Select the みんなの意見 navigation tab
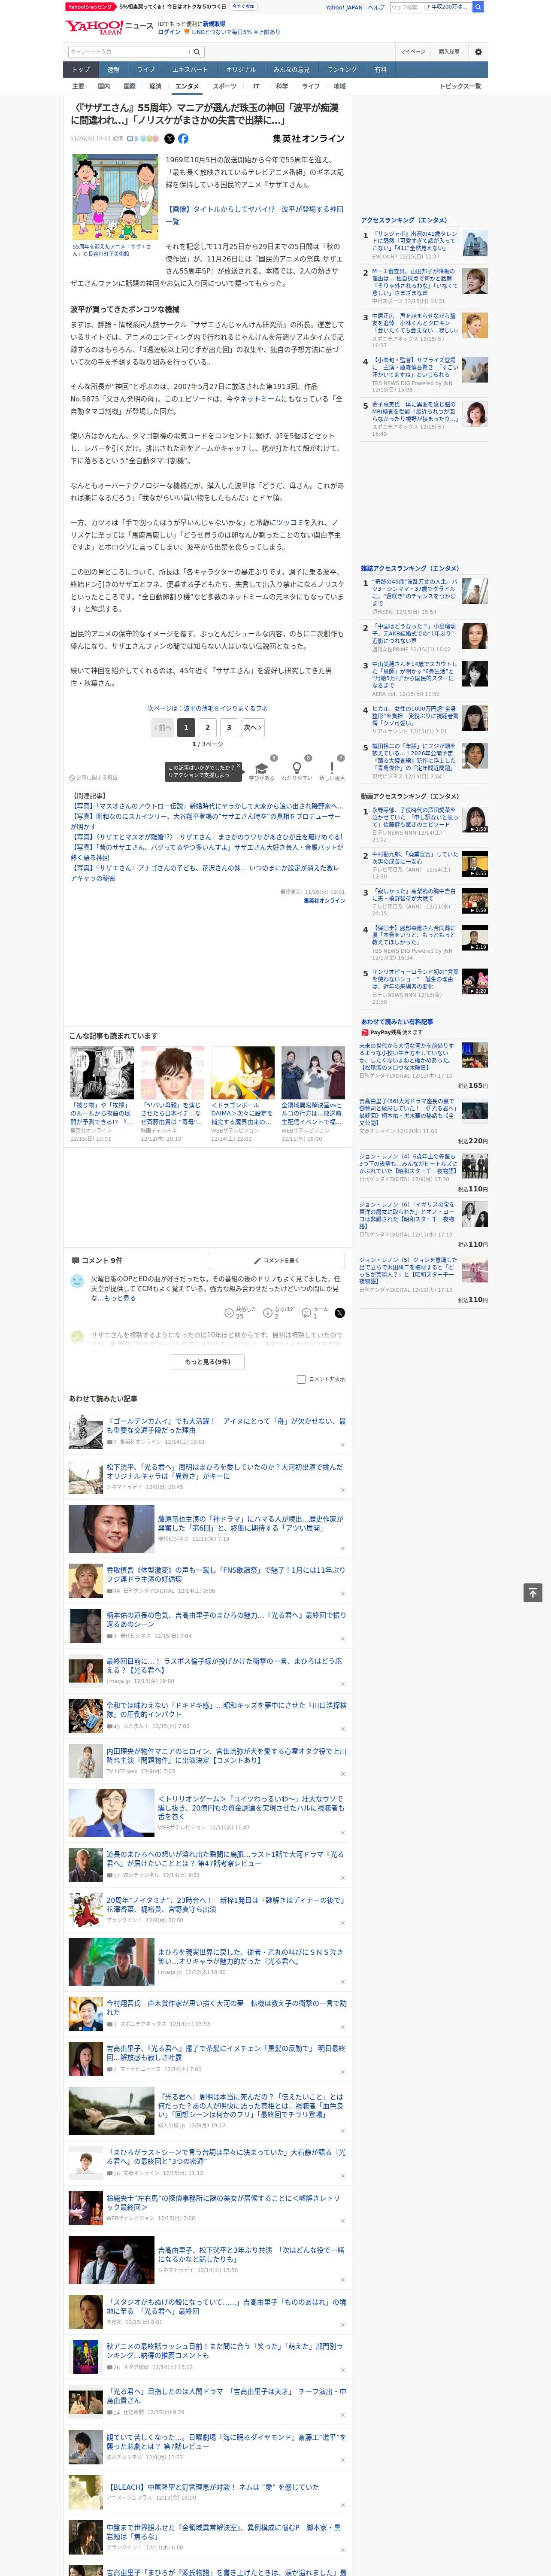 click(x=292, y=69)
